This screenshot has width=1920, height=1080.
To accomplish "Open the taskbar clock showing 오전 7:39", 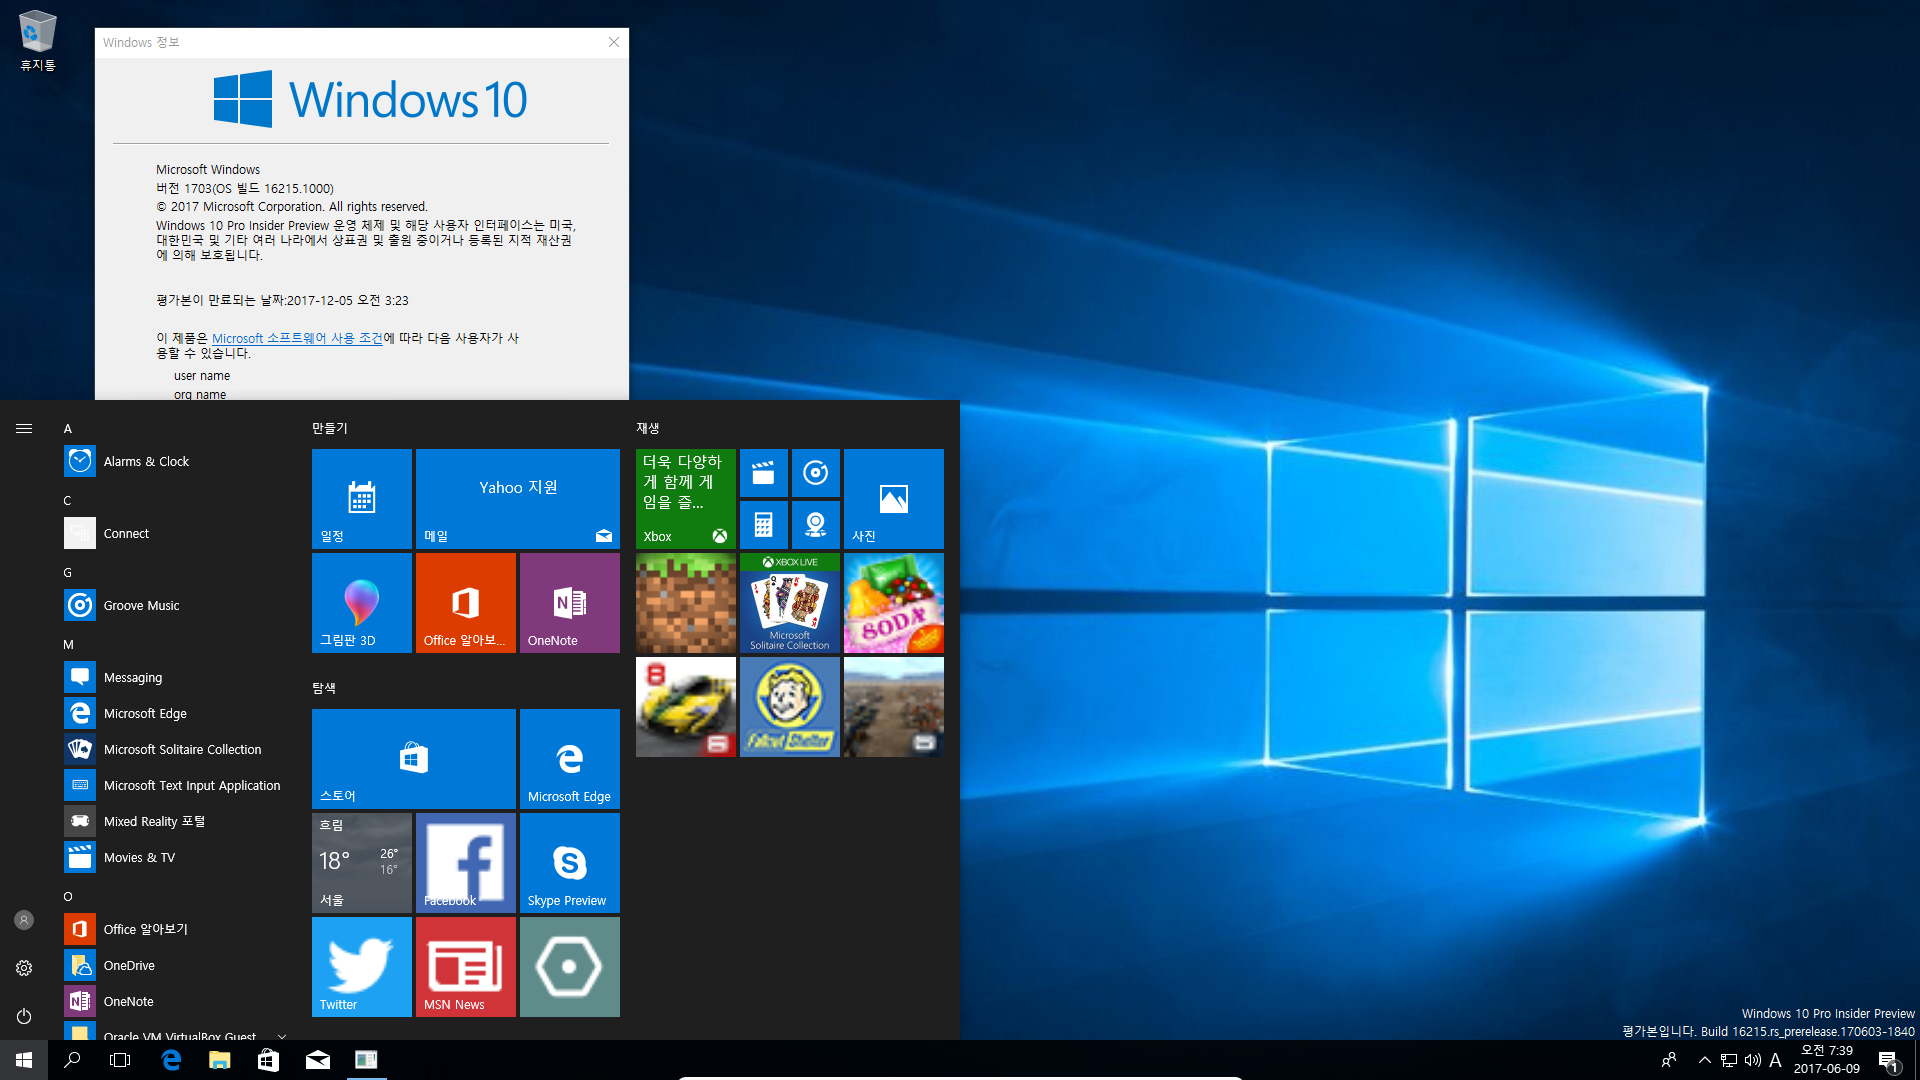I will [x=1827, y=1060].
